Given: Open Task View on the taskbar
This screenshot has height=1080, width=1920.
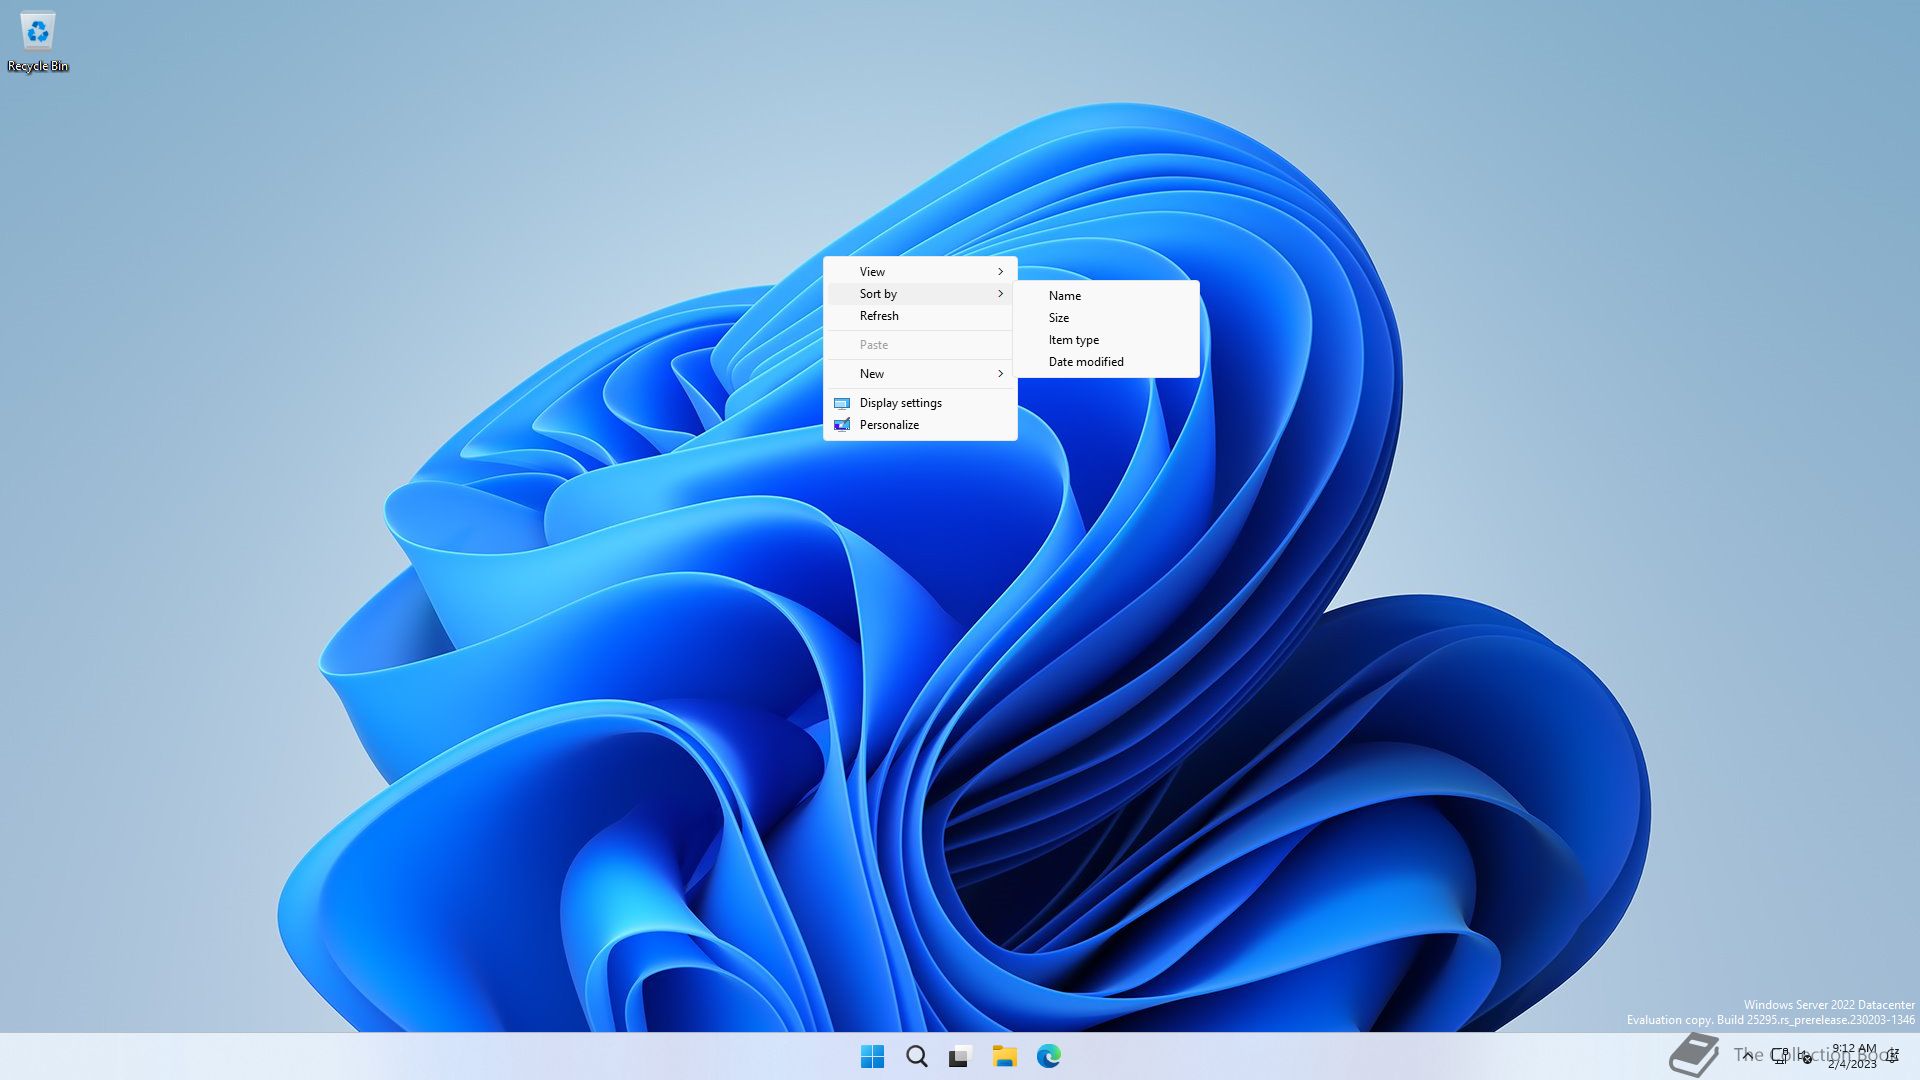Looking at the screenshot, I should [x=960, y=1056].
